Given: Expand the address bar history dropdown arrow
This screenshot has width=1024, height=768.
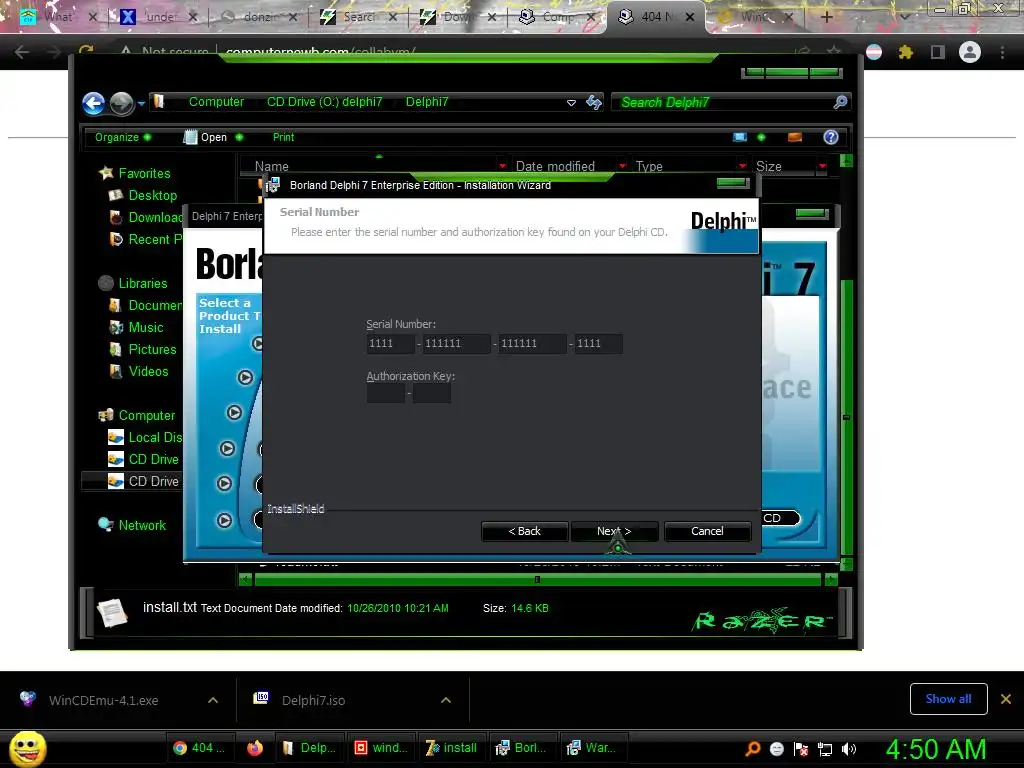Looking at the screenshot, I should click(x=571, y=103).
